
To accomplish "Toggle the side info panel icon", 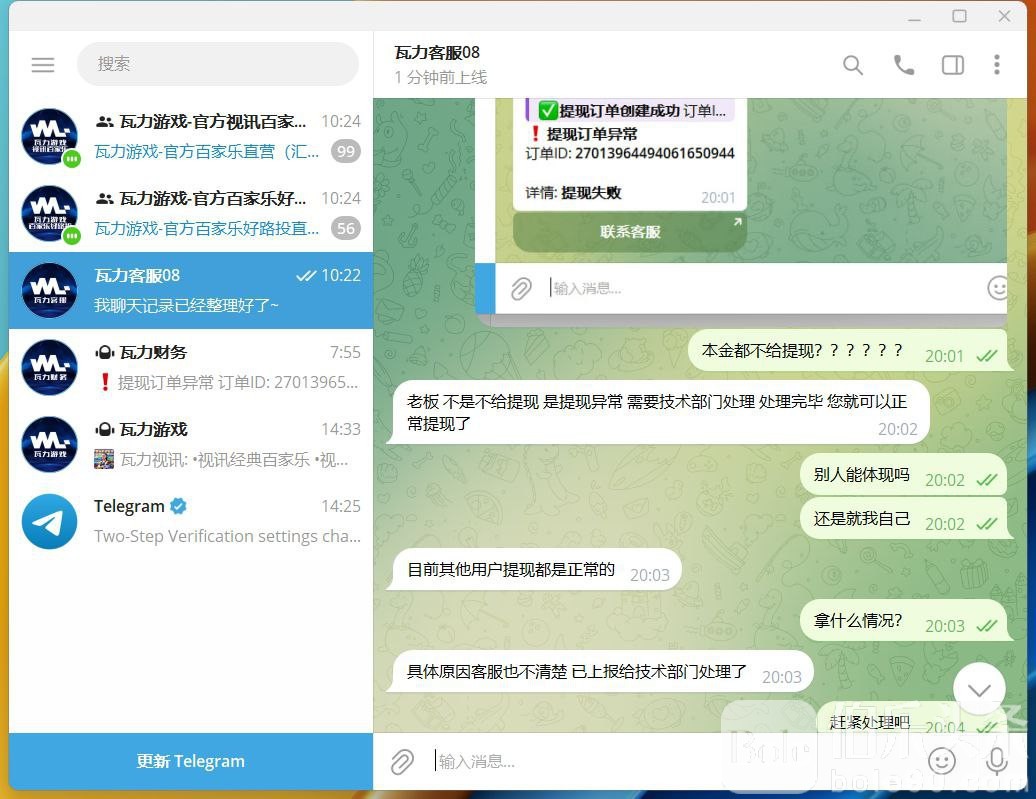I will pyautogui.click(x=952, y=65).
